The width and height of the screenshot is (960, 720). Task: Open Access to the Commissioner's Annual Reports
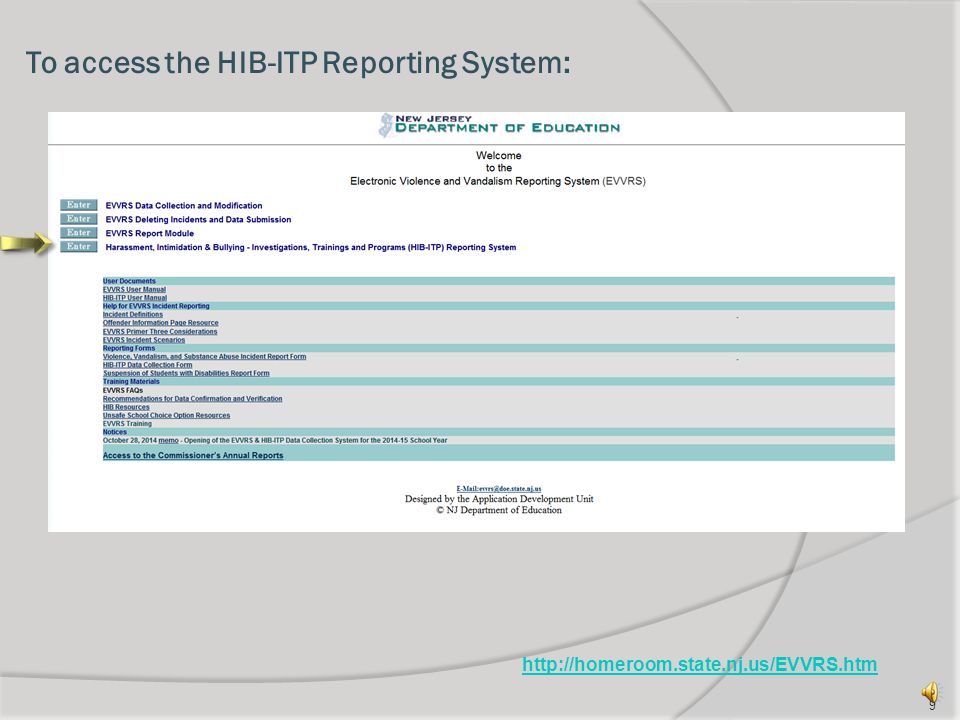(x=193, y=456)
